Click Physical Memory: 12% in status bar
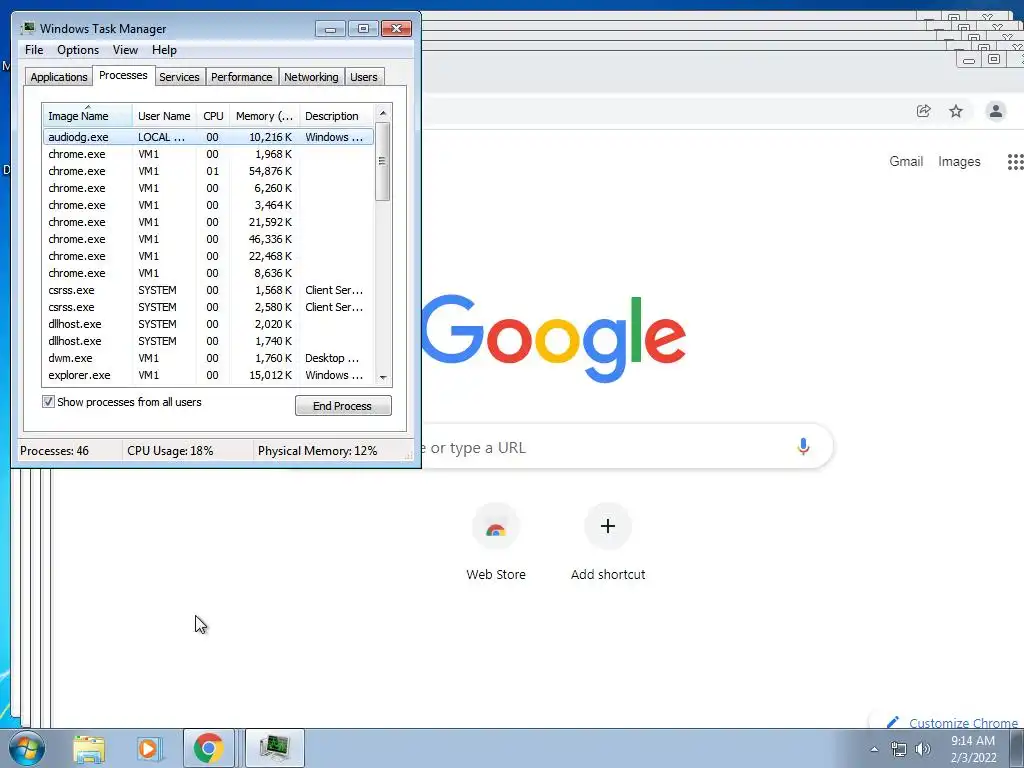Viewport: 1024px width, 768px height. pos(317,451)
